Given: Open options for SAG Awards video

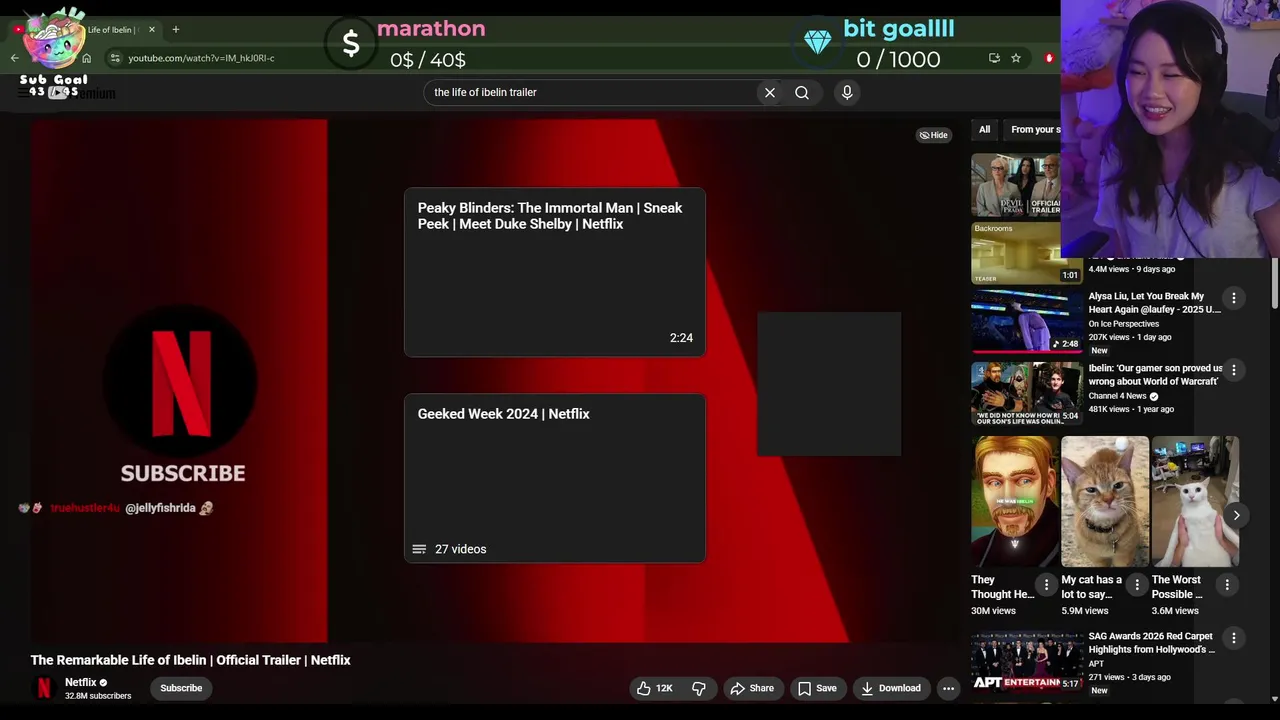Looking at the screenshot, I should pos(1234,638).
